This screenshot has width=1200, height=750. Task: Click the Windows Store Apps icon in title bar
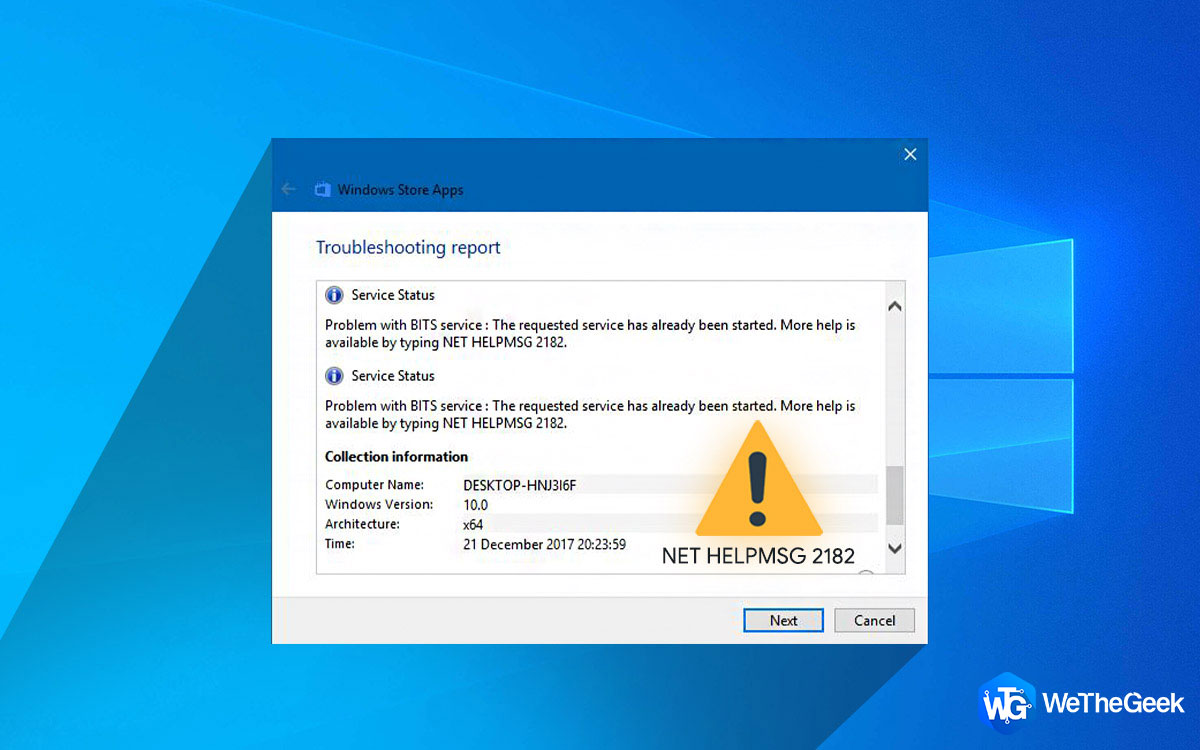(x=321, y=188)
